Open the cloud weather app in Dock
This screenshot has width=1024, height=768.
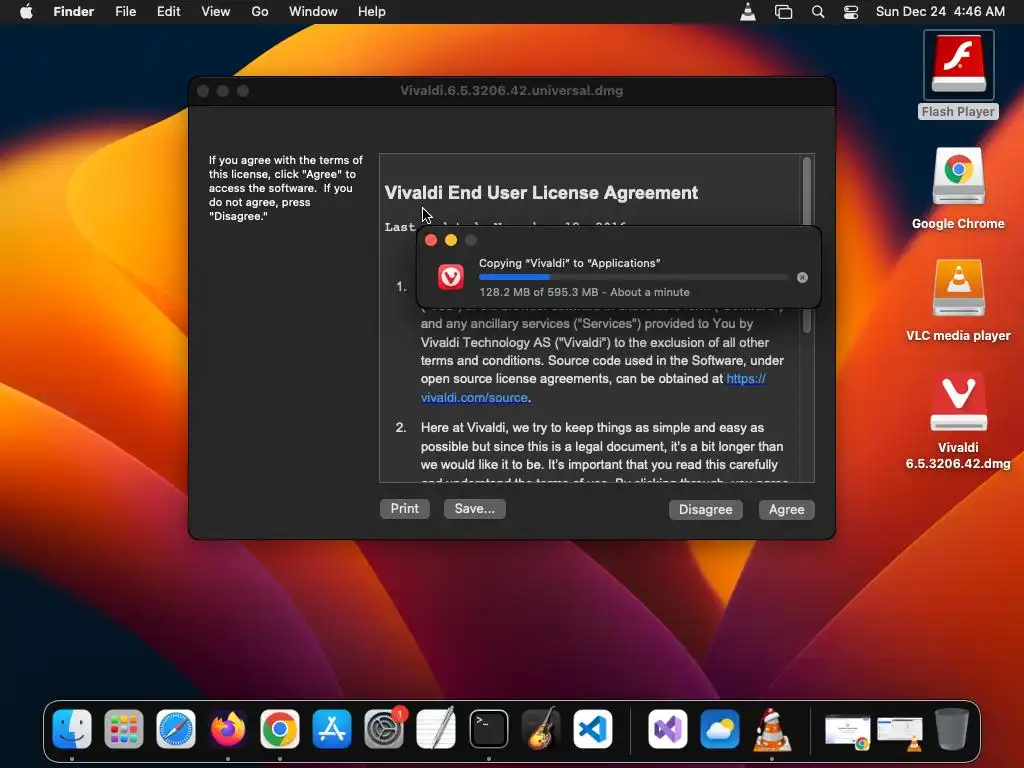pos(720,729)
